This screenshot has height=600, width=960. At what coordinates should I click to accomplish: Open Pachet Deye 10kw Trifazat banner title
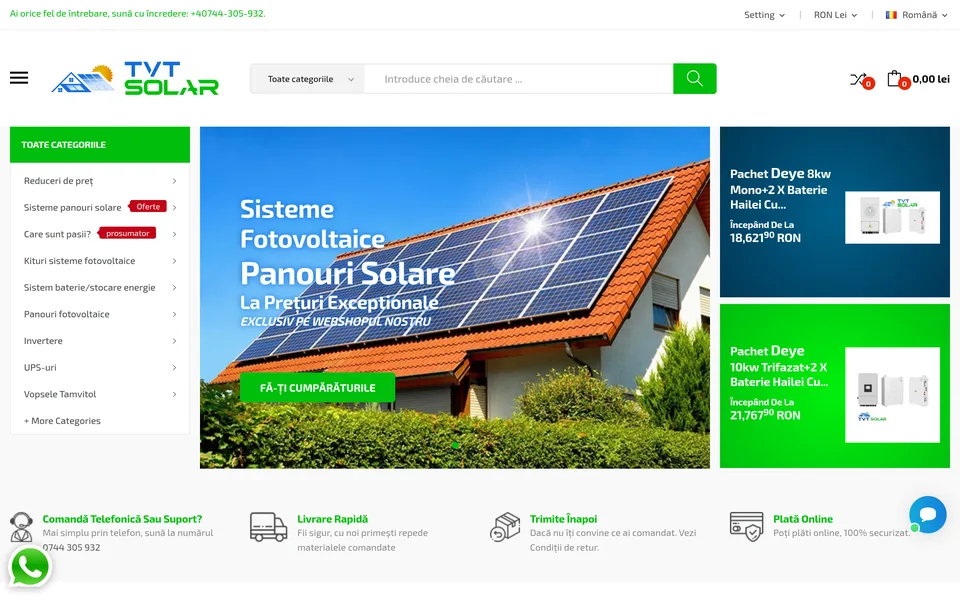coord(779,366)
